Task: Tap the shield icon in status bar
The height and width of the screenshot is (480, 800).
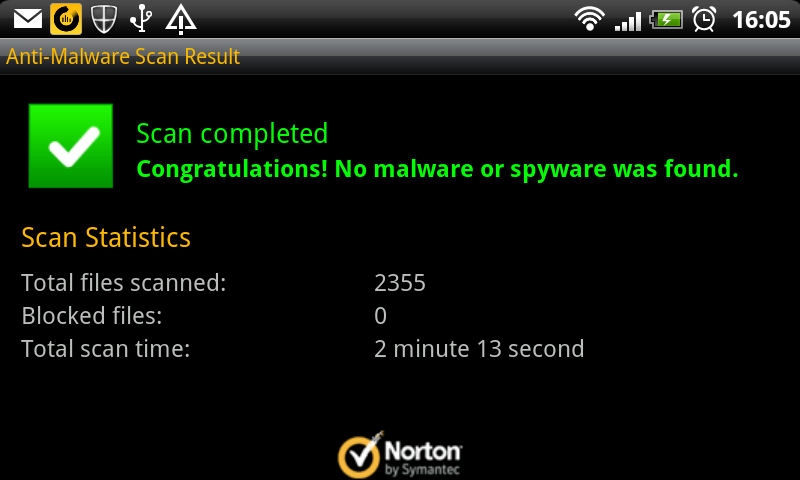Action: click(x=104, y=19)
